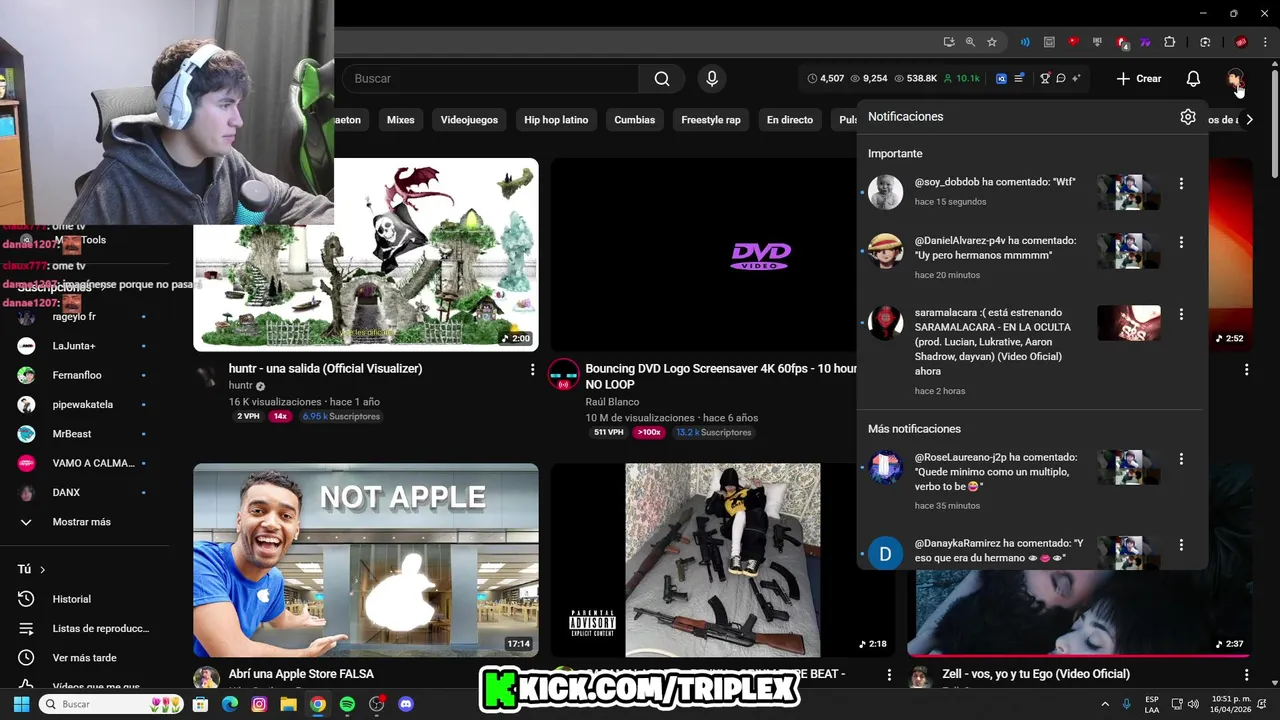Select the Freestyle rap chip
Screen dimensions: 1280x720
(x=711, y=120)
